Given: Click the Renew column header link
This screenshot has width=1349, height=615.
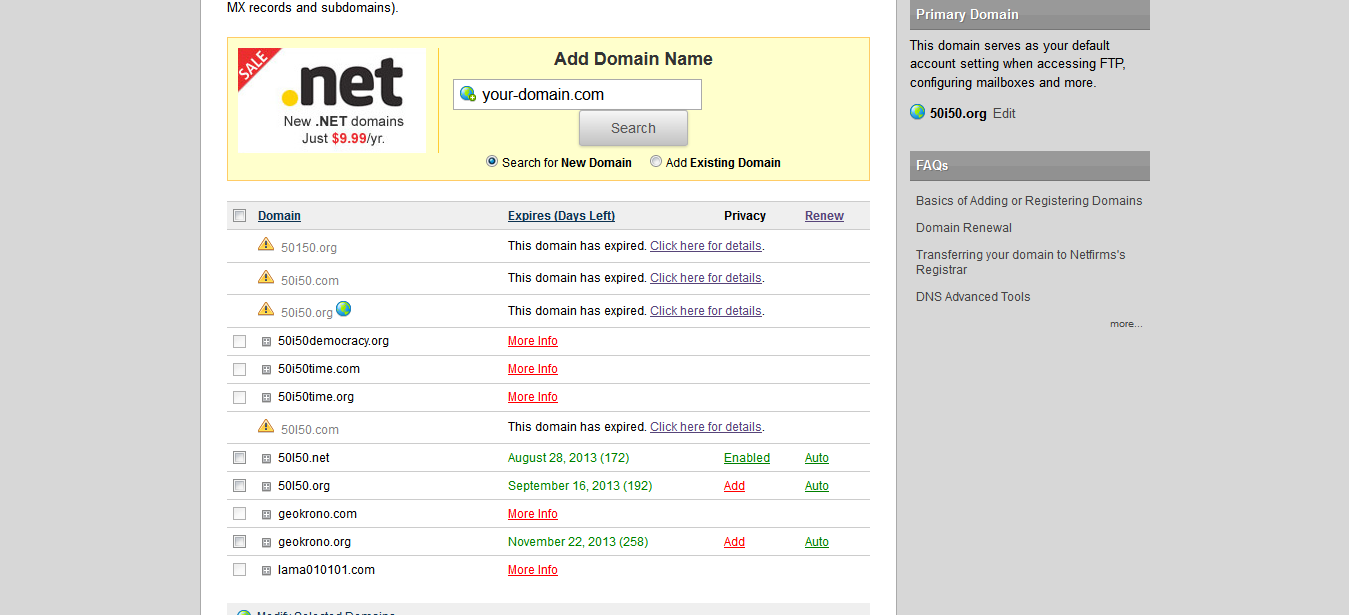Looking at the screenshot, I should (824, 216).
